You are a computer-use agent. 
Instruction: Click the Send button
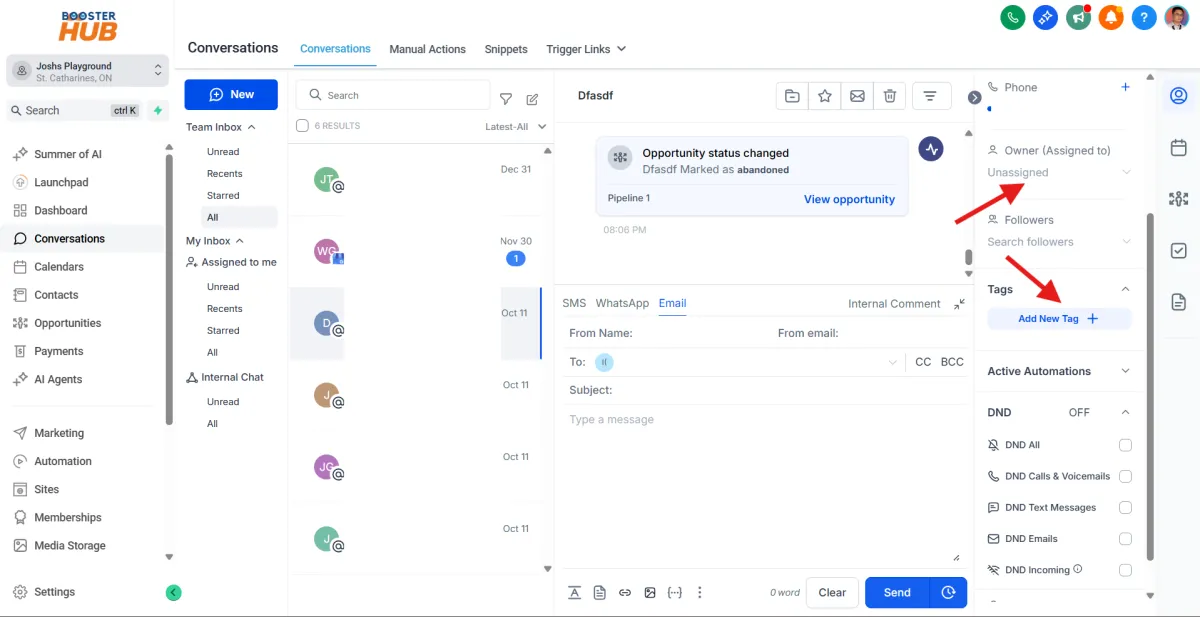(x=897, y=592)
